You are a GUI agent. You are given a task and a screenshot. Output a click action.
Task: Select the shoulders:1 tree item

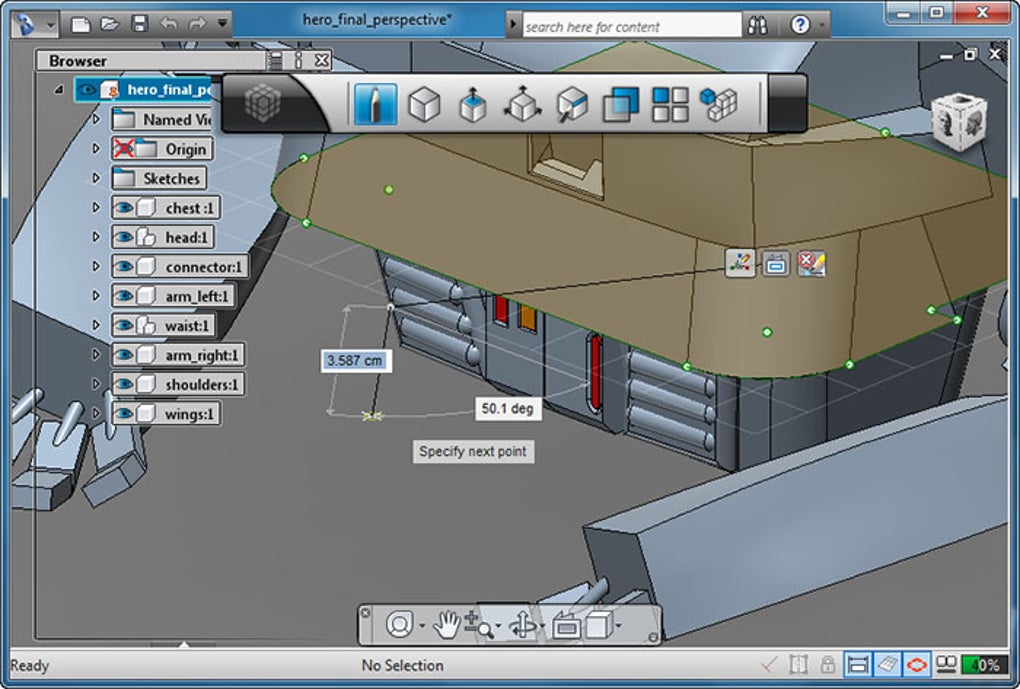point(178,385)
